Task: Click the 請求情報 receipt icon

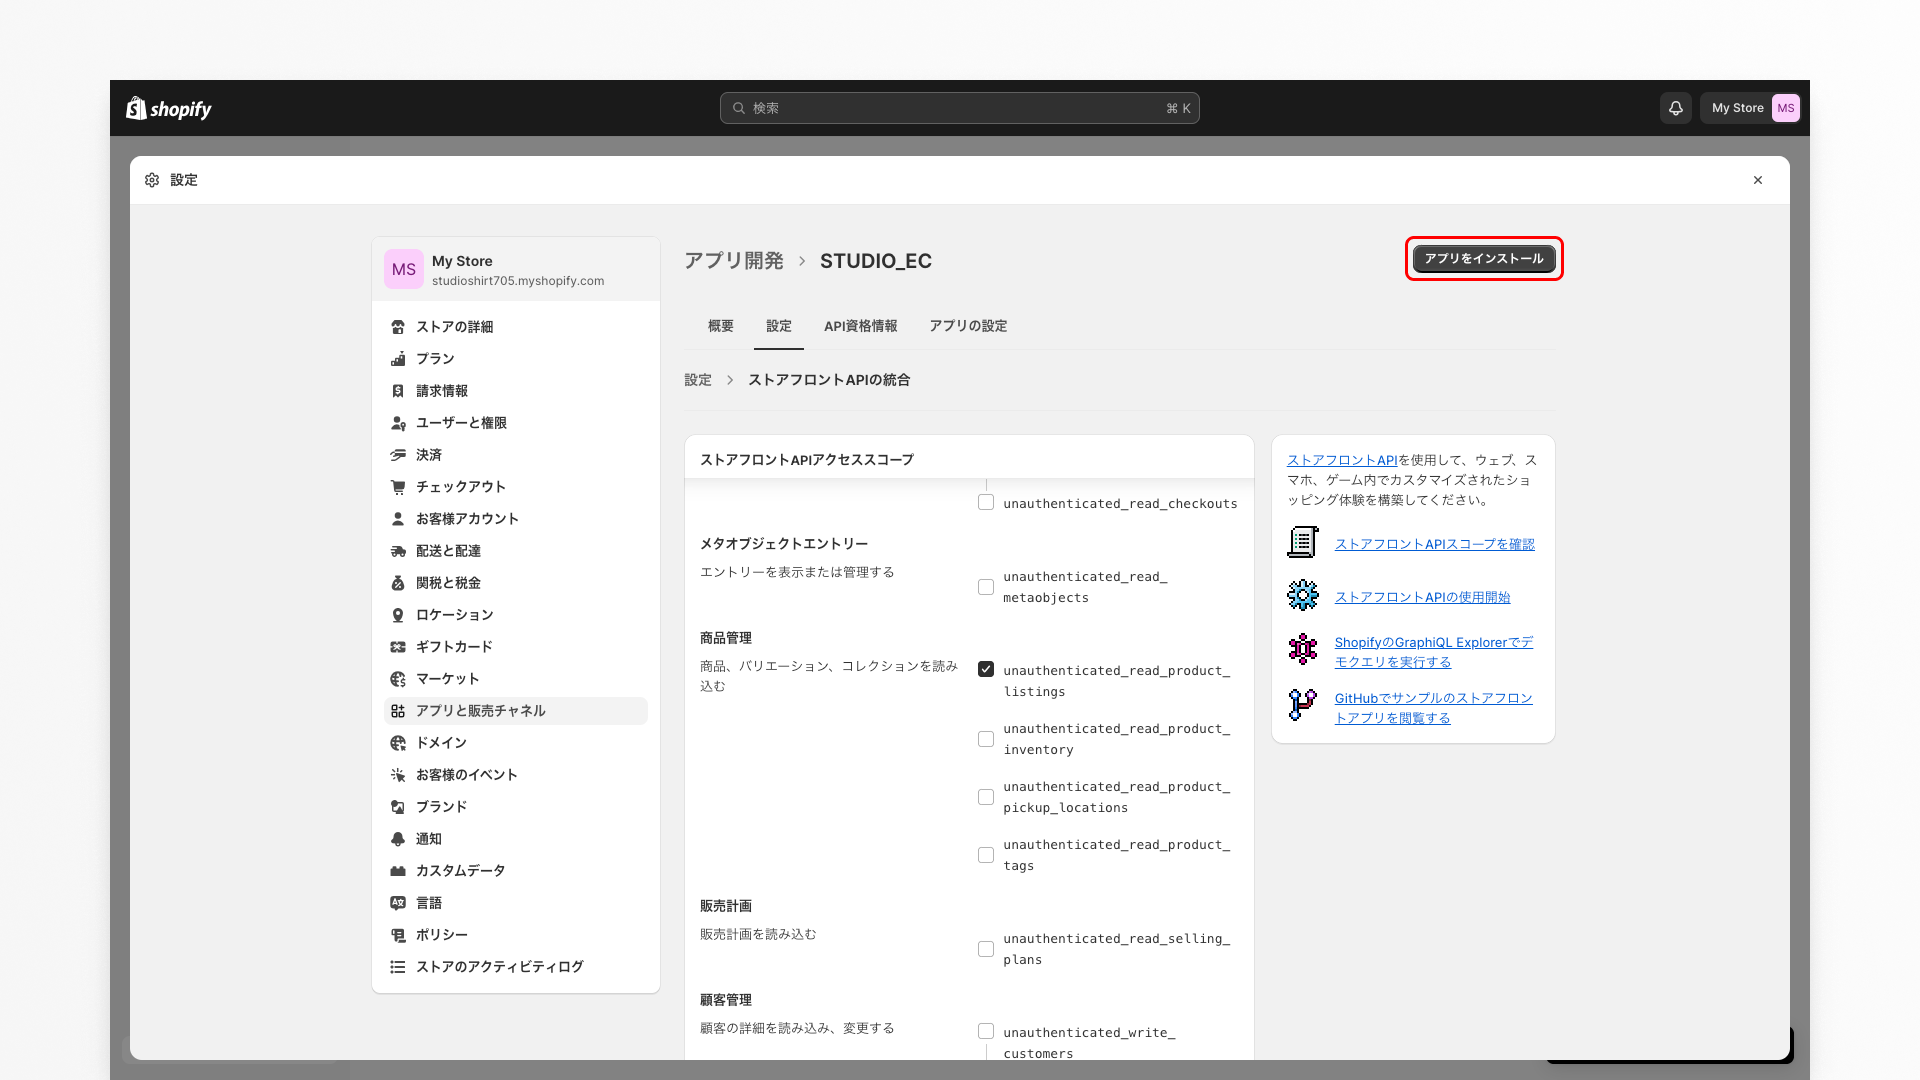Action: tap(398, 391)
